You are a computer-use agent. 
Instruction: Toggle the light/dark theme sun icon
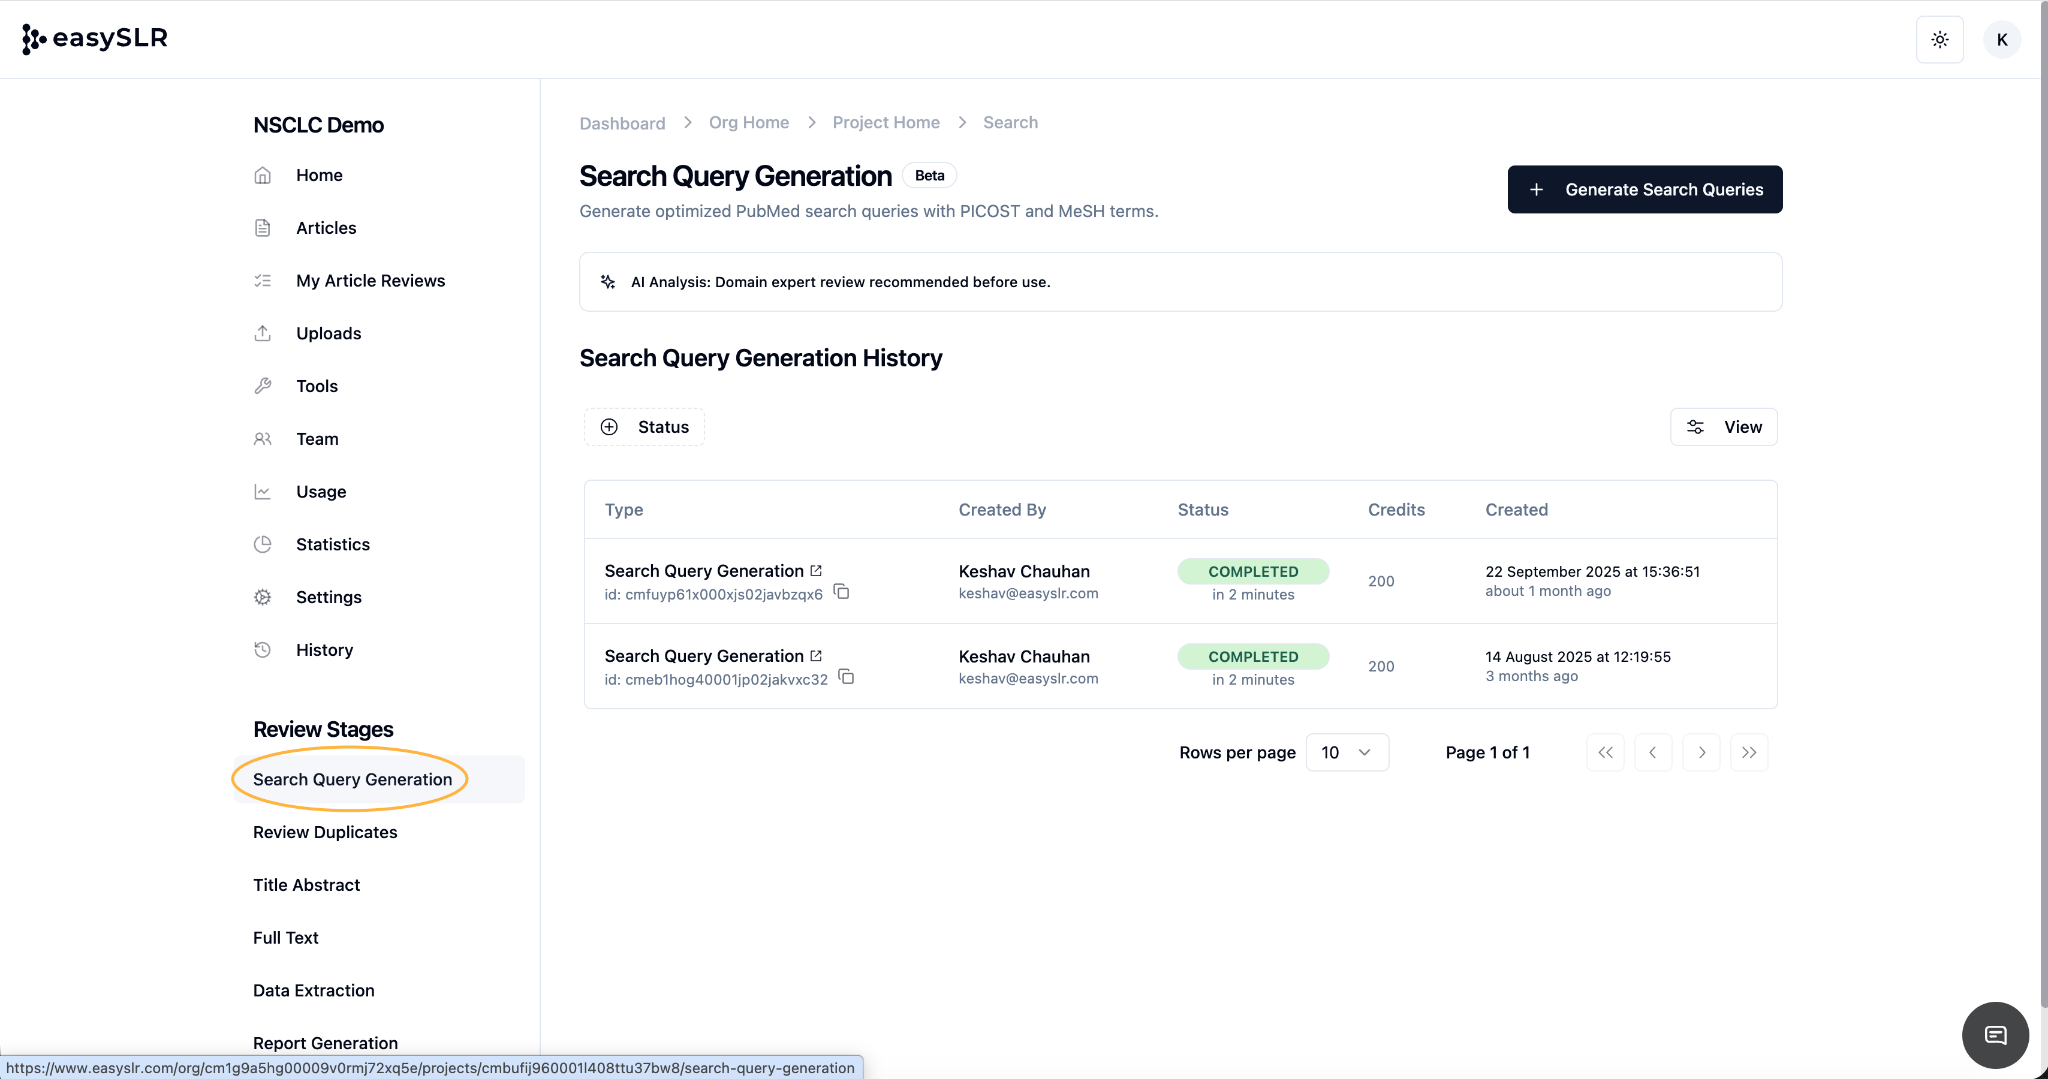pos(1939,40)
